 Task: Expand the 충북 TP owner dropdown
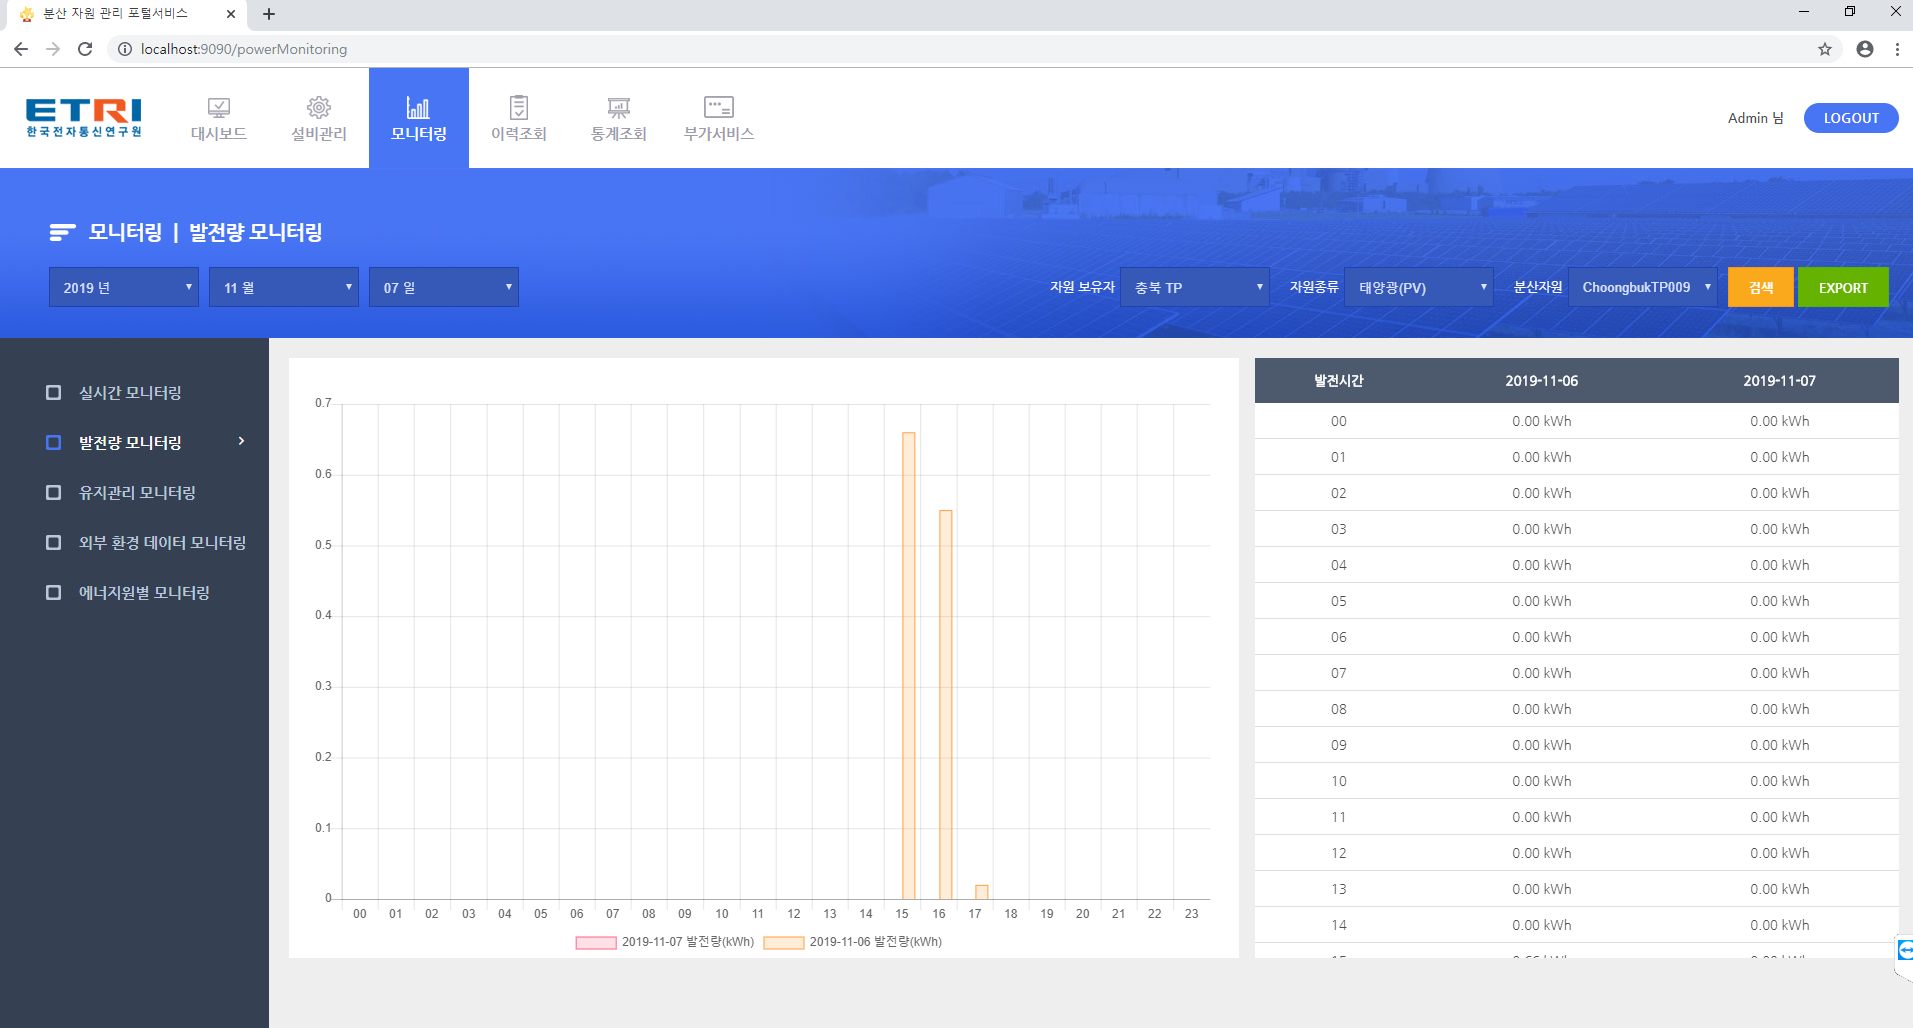tap(1194, 288)
